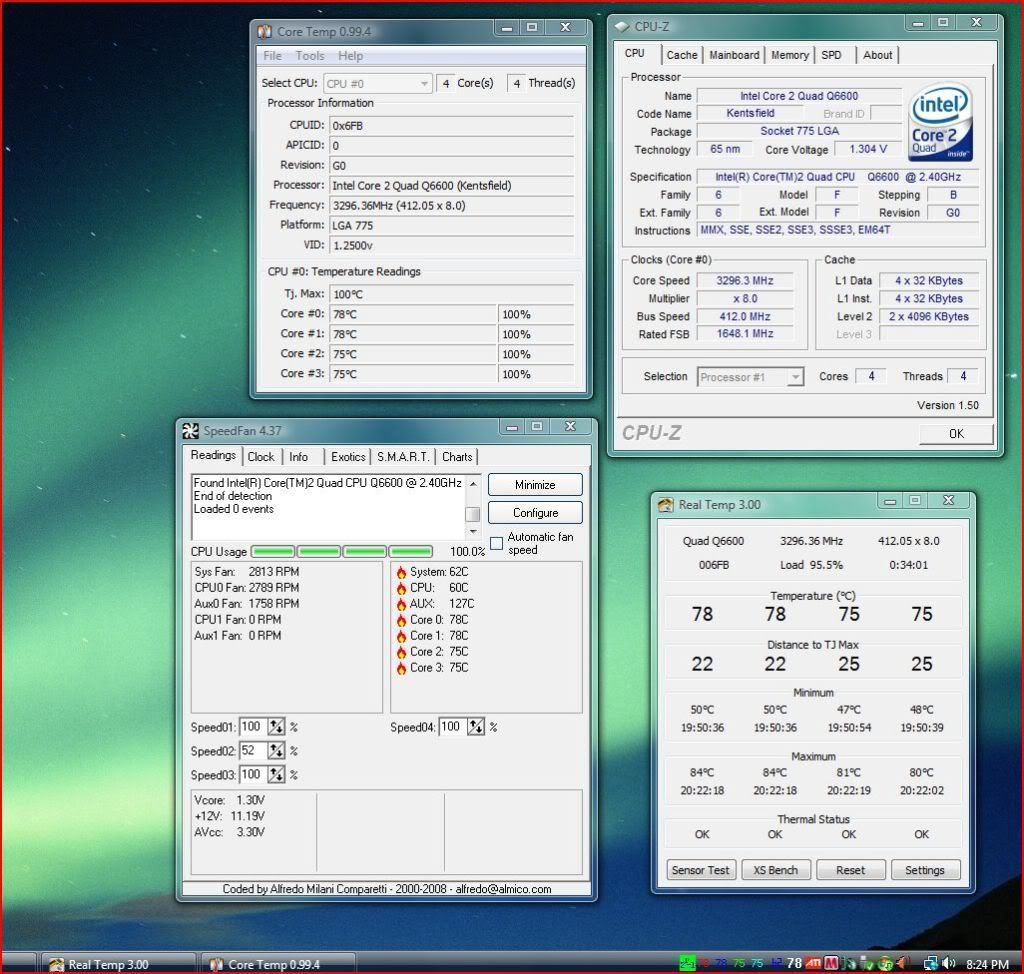The image size is (1024, 974).
Task: Click the CPU-Z title bar icon
Action: [622, 27]
